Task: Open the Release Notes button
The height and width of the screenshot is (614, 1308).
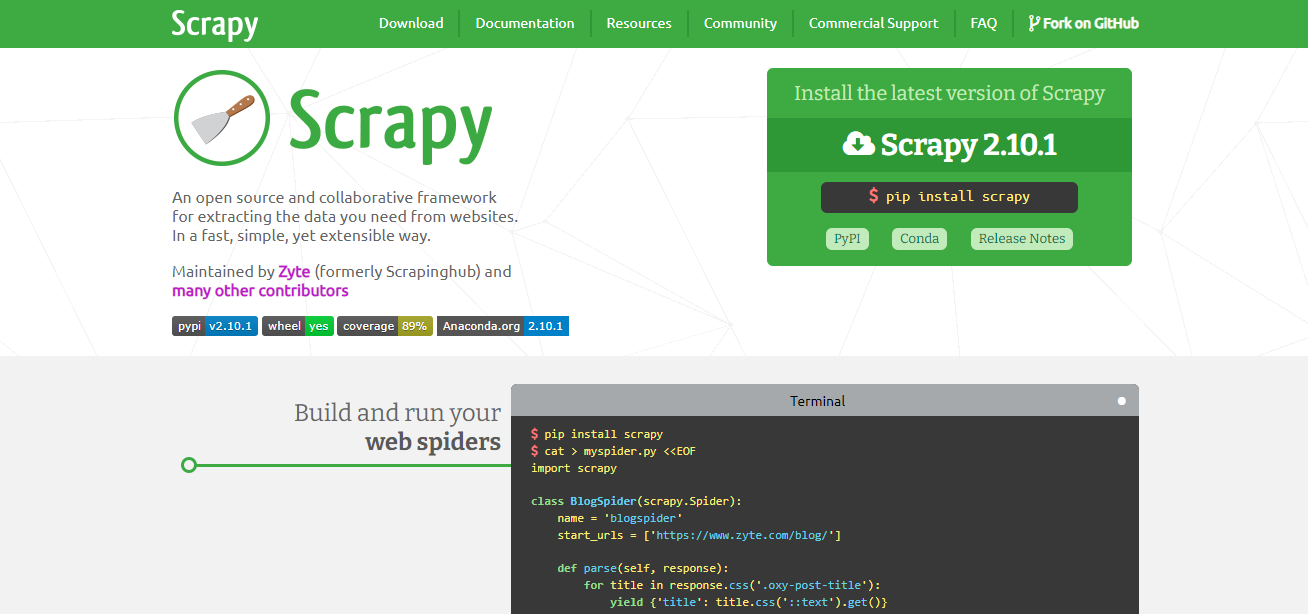Action: pos(1022,239)
